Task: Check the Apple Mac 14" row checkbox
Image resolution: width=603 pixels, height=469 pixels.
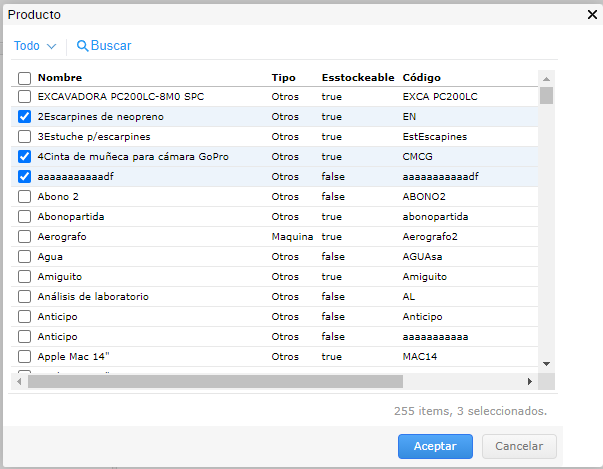Action: coord(24,356)
